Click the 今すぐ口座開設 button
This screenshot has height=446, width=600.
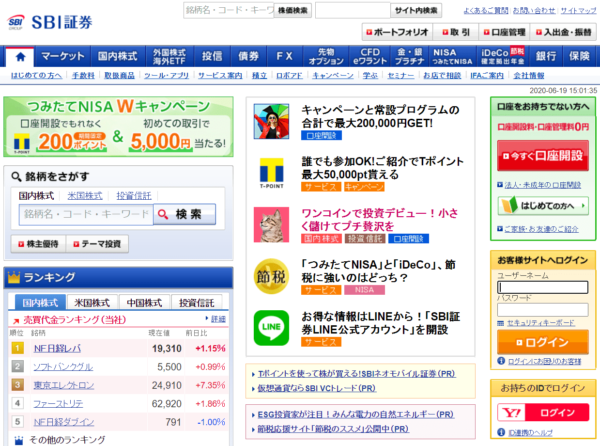point(542,158)
